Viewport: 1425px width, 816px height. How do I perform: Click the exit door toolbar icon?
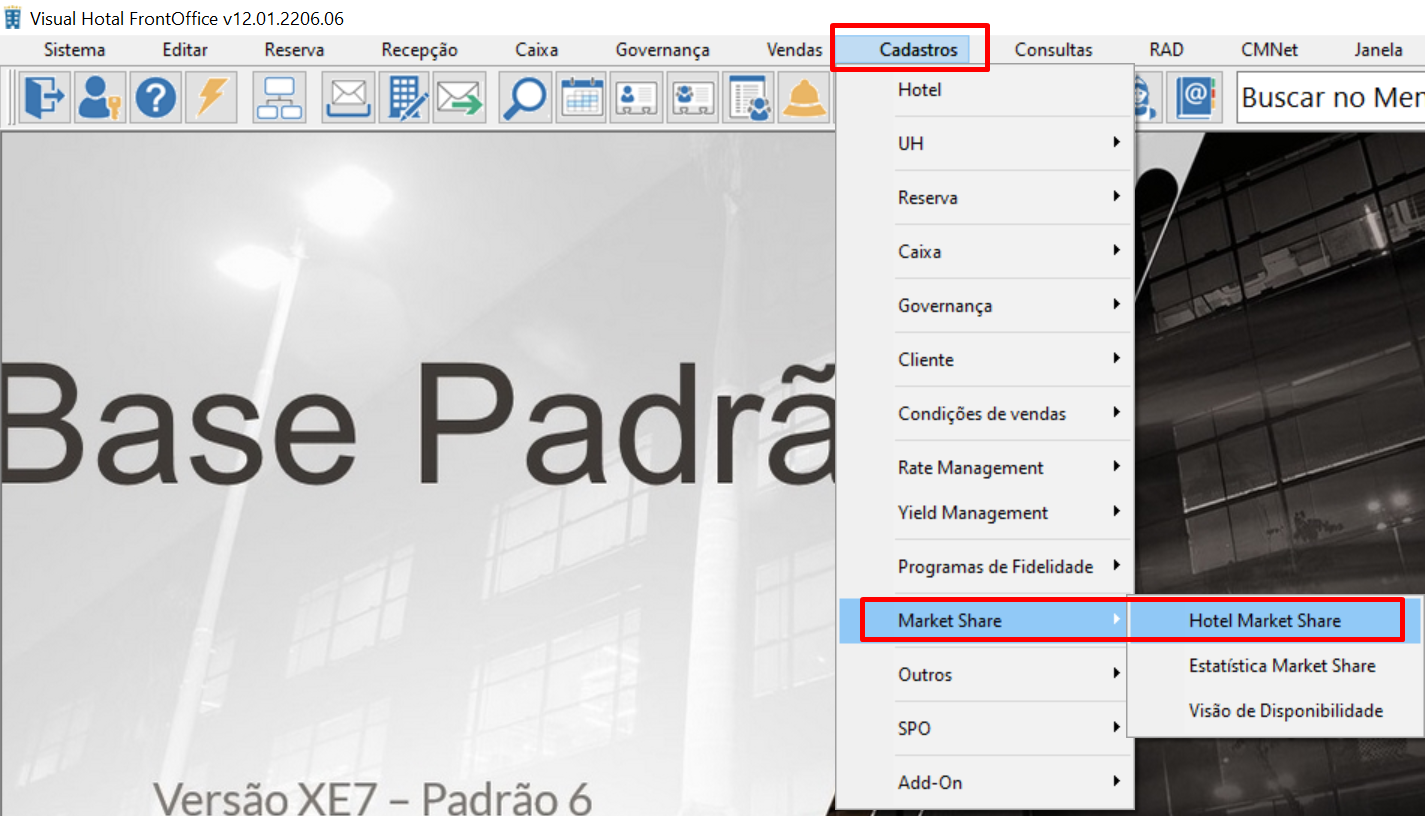[x=45, y=98]
